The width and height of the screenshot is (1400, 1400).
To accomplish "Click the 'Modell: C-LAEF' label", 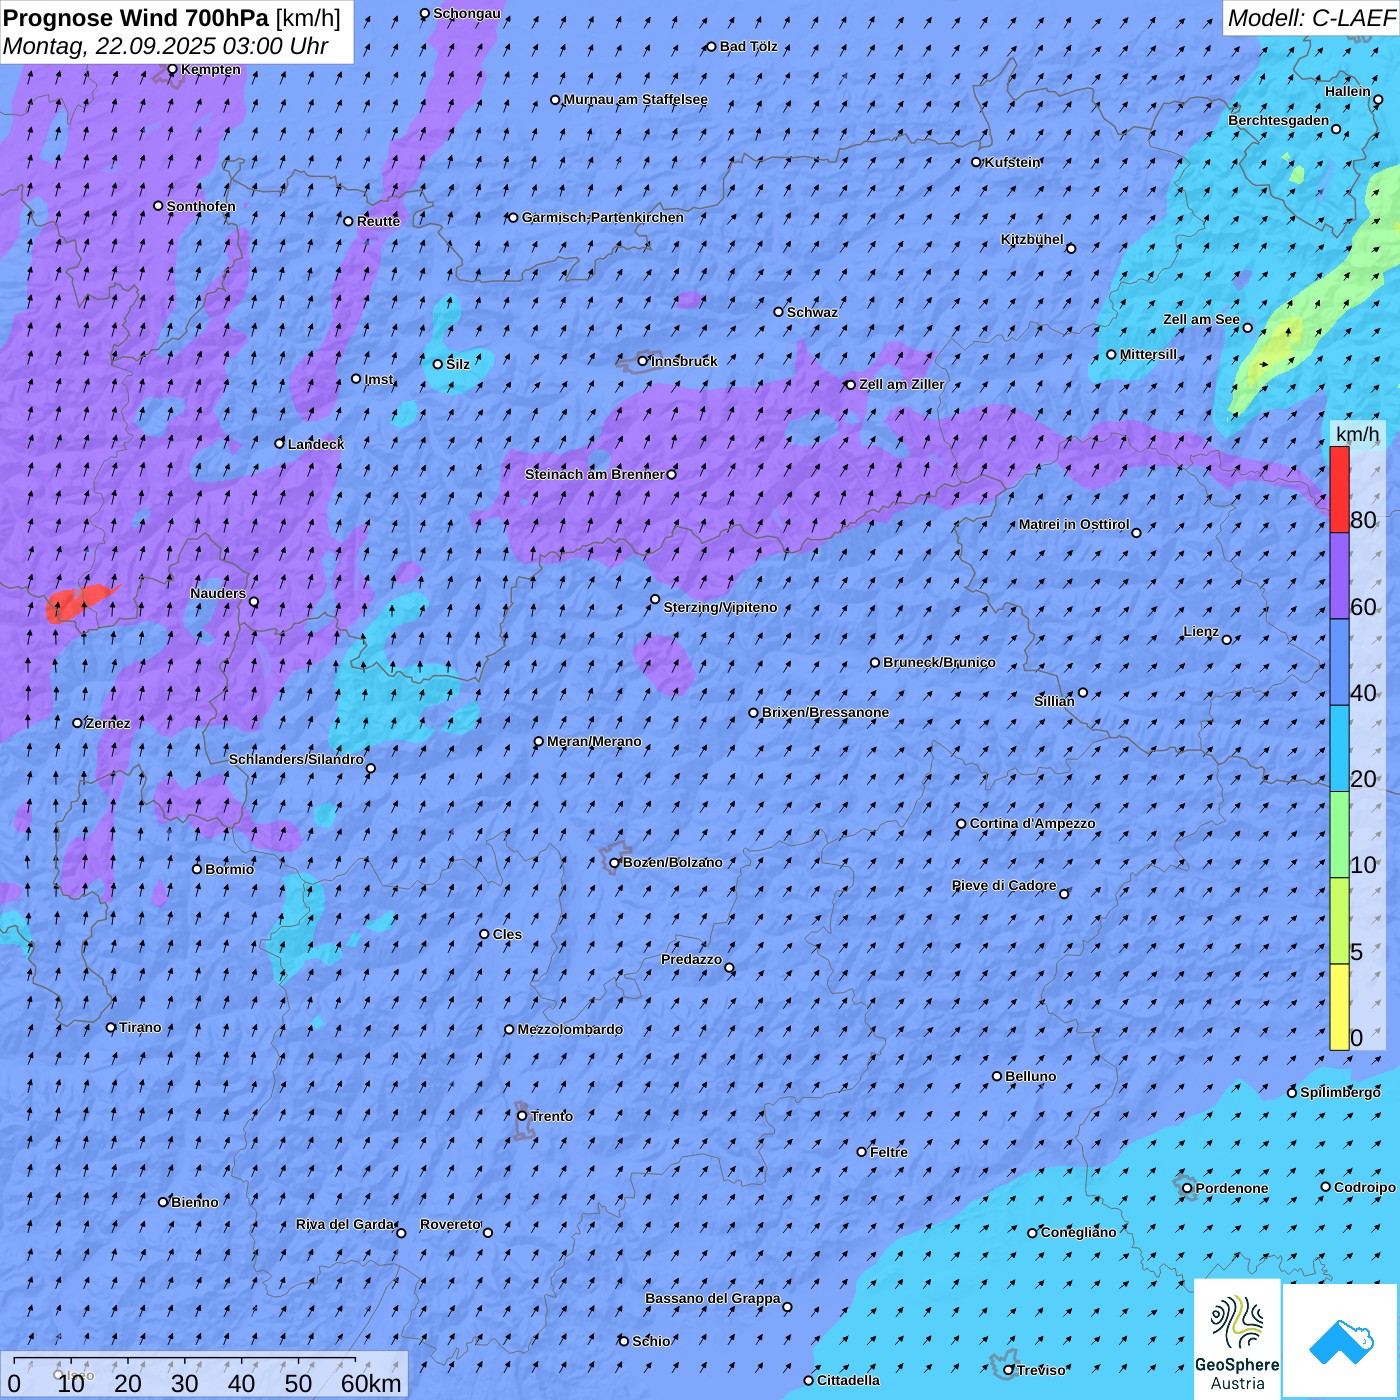I will tap(1311, 18).
